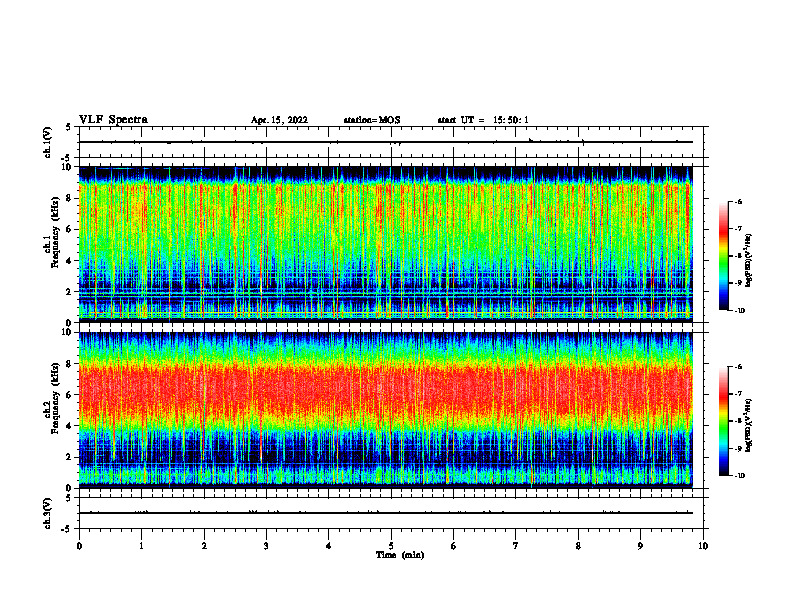Click the ch.2 spectrogram panel
This screenshot has height=612, width=792.
[385, 410]
